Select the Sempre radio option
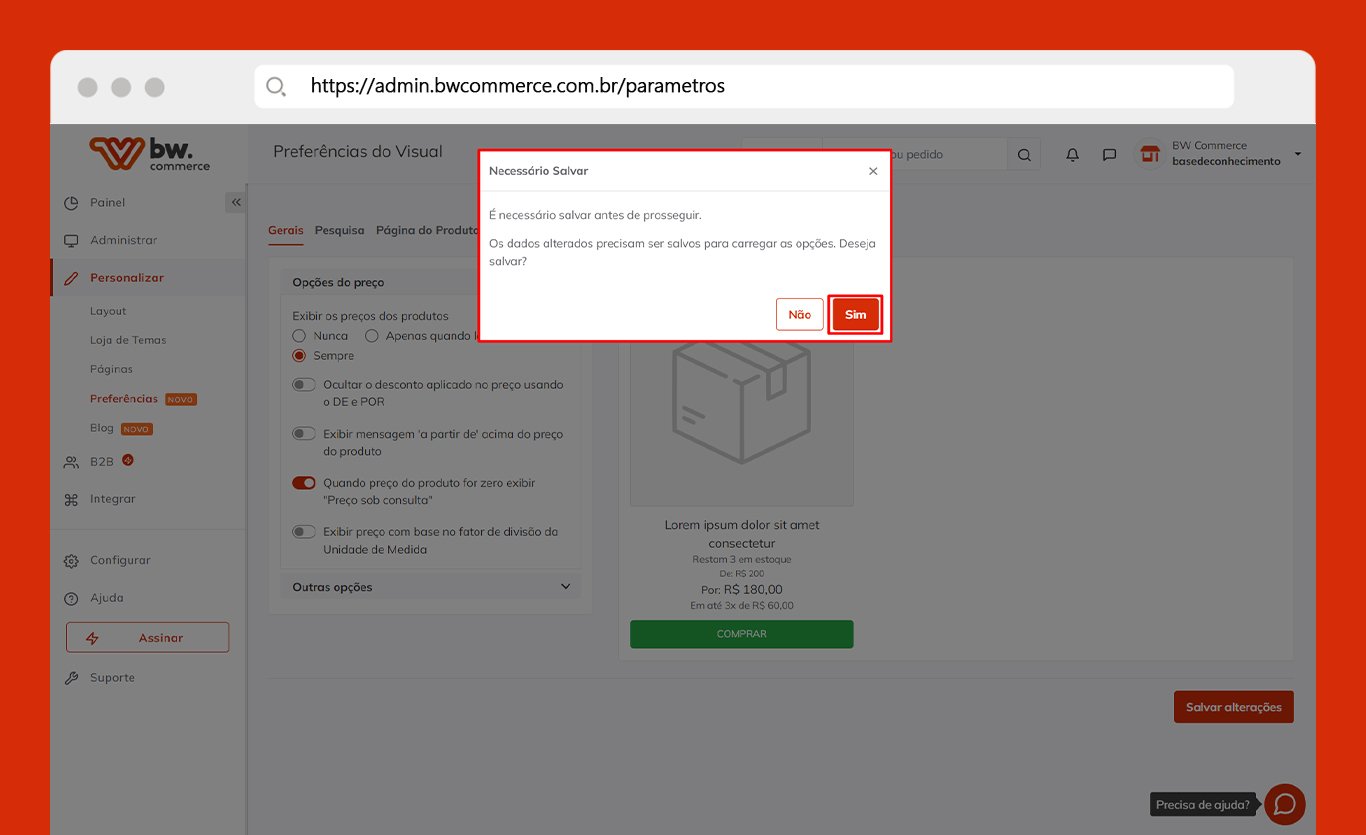Screen dimensions: 1366x835 [x=299, y=356]
